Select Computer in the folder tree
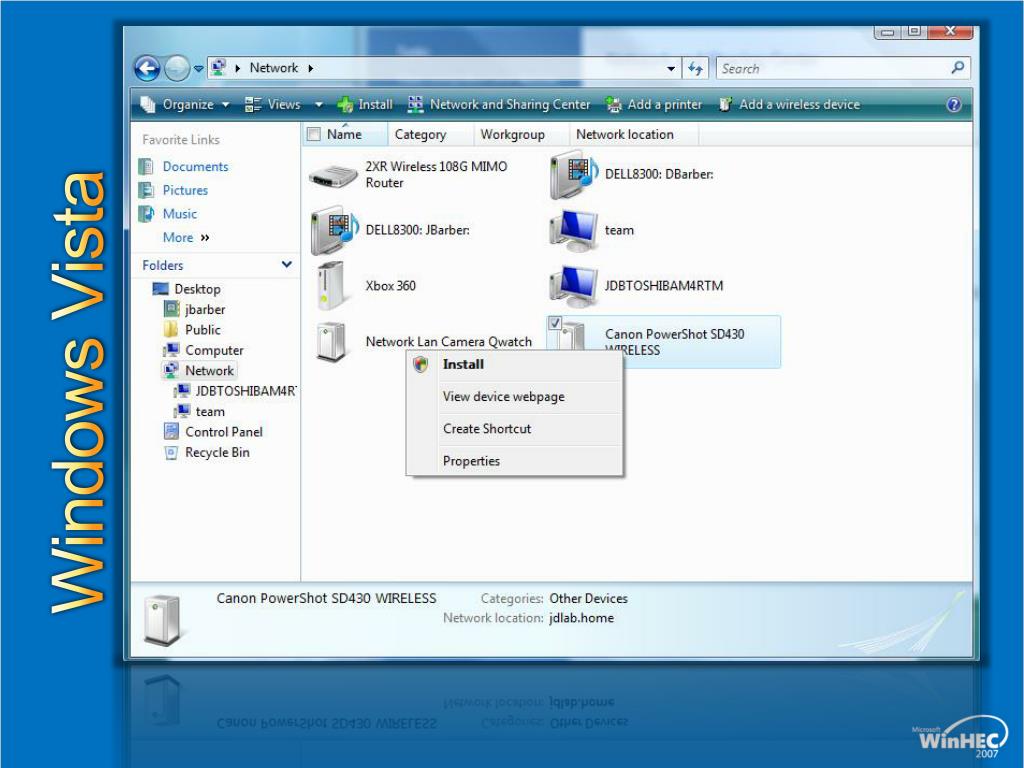 (214, 350)
